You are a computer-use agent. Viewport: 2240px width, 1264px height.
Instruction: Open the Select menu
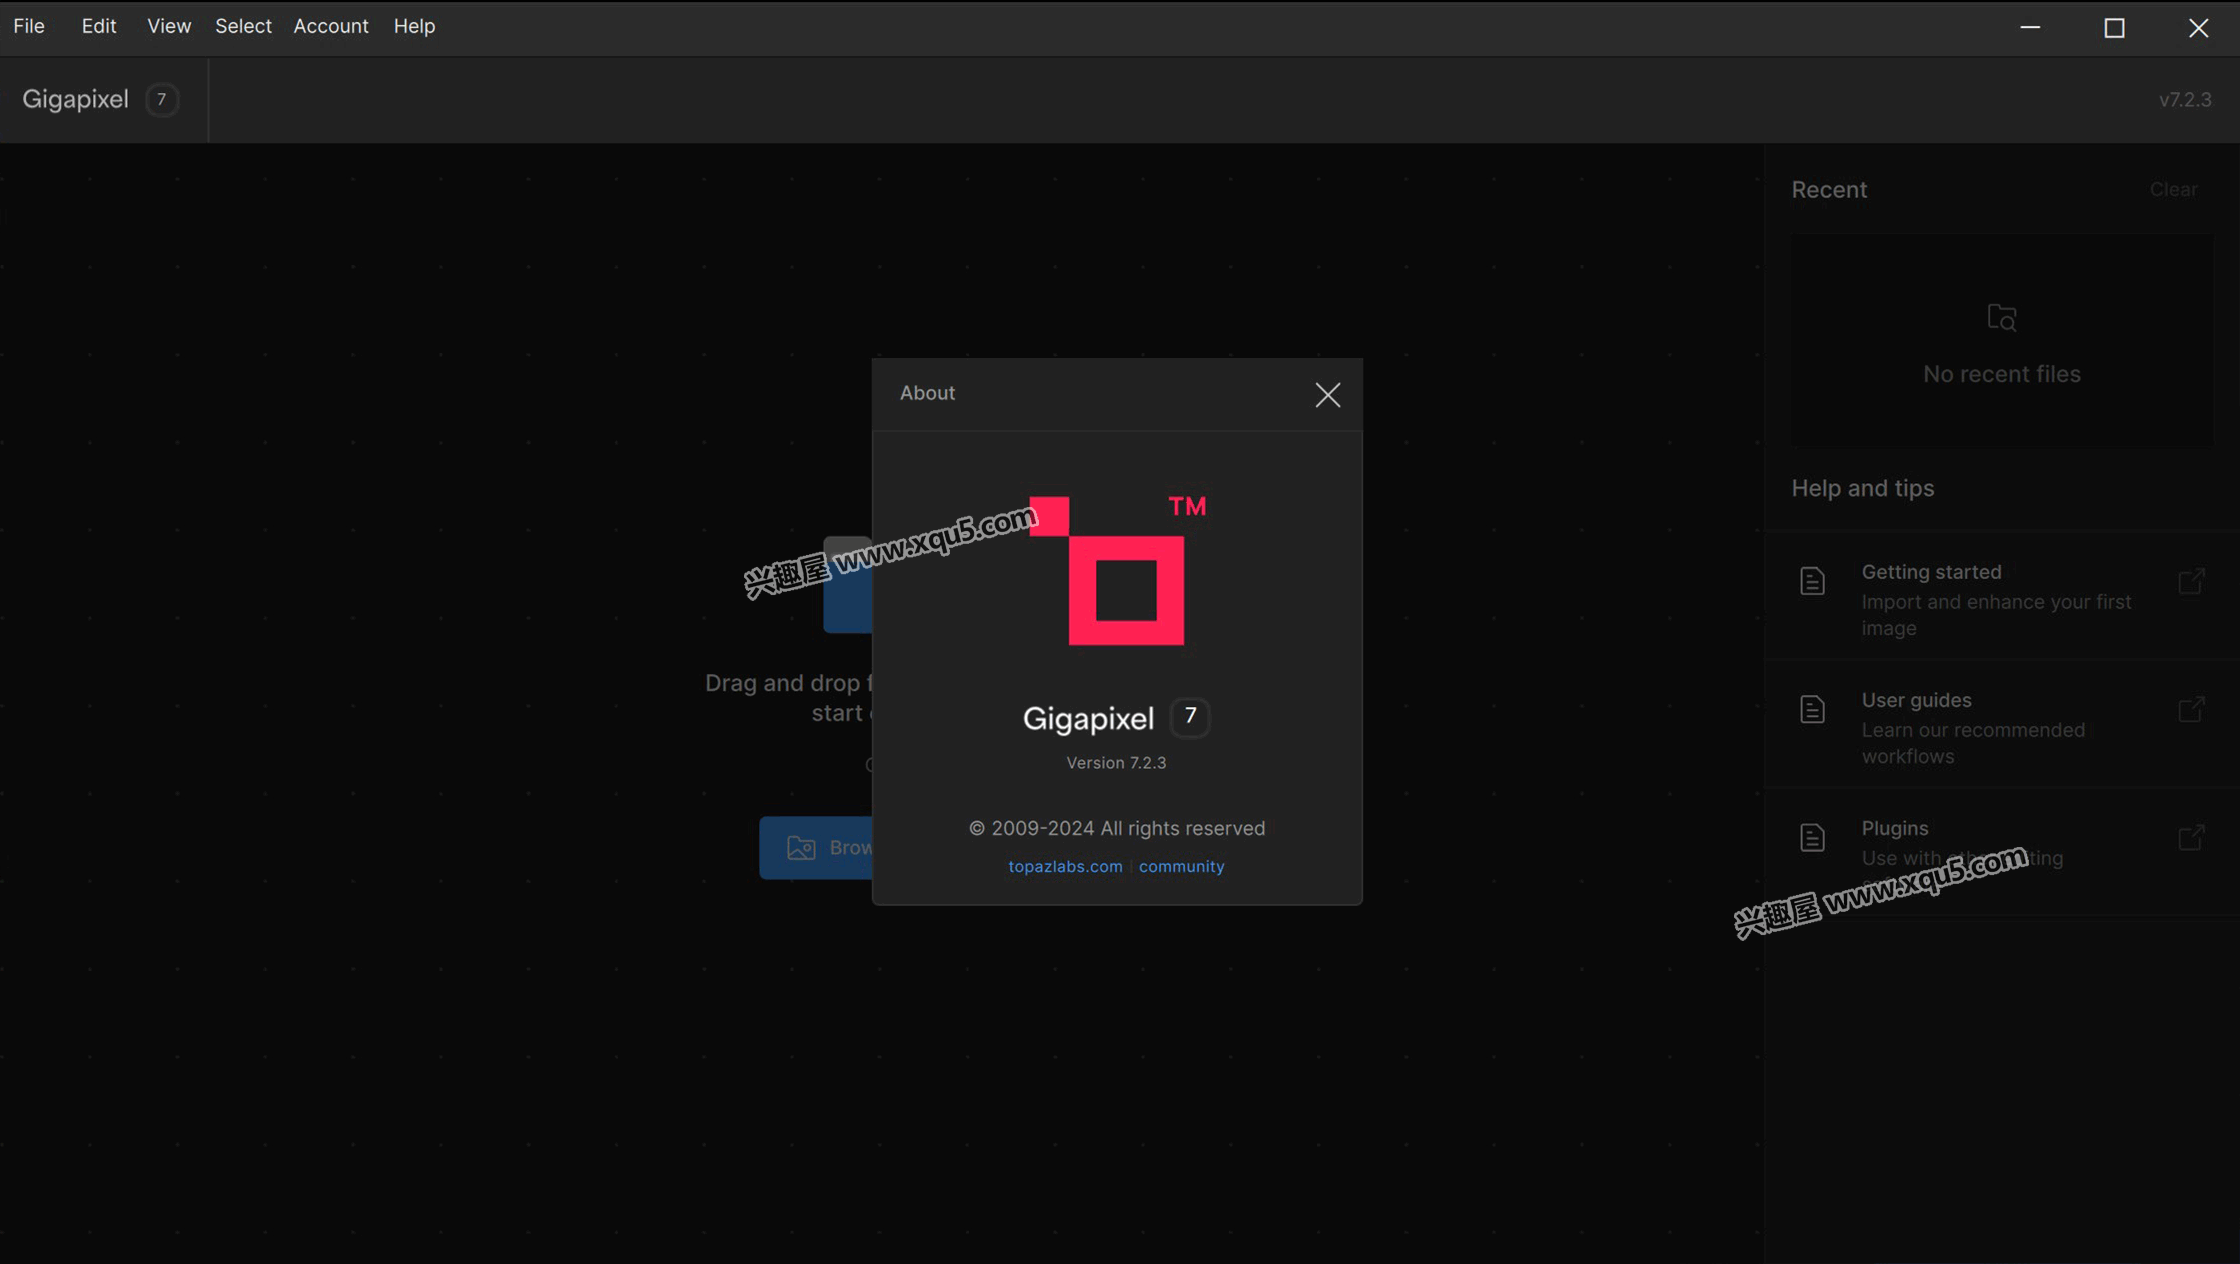243,26
